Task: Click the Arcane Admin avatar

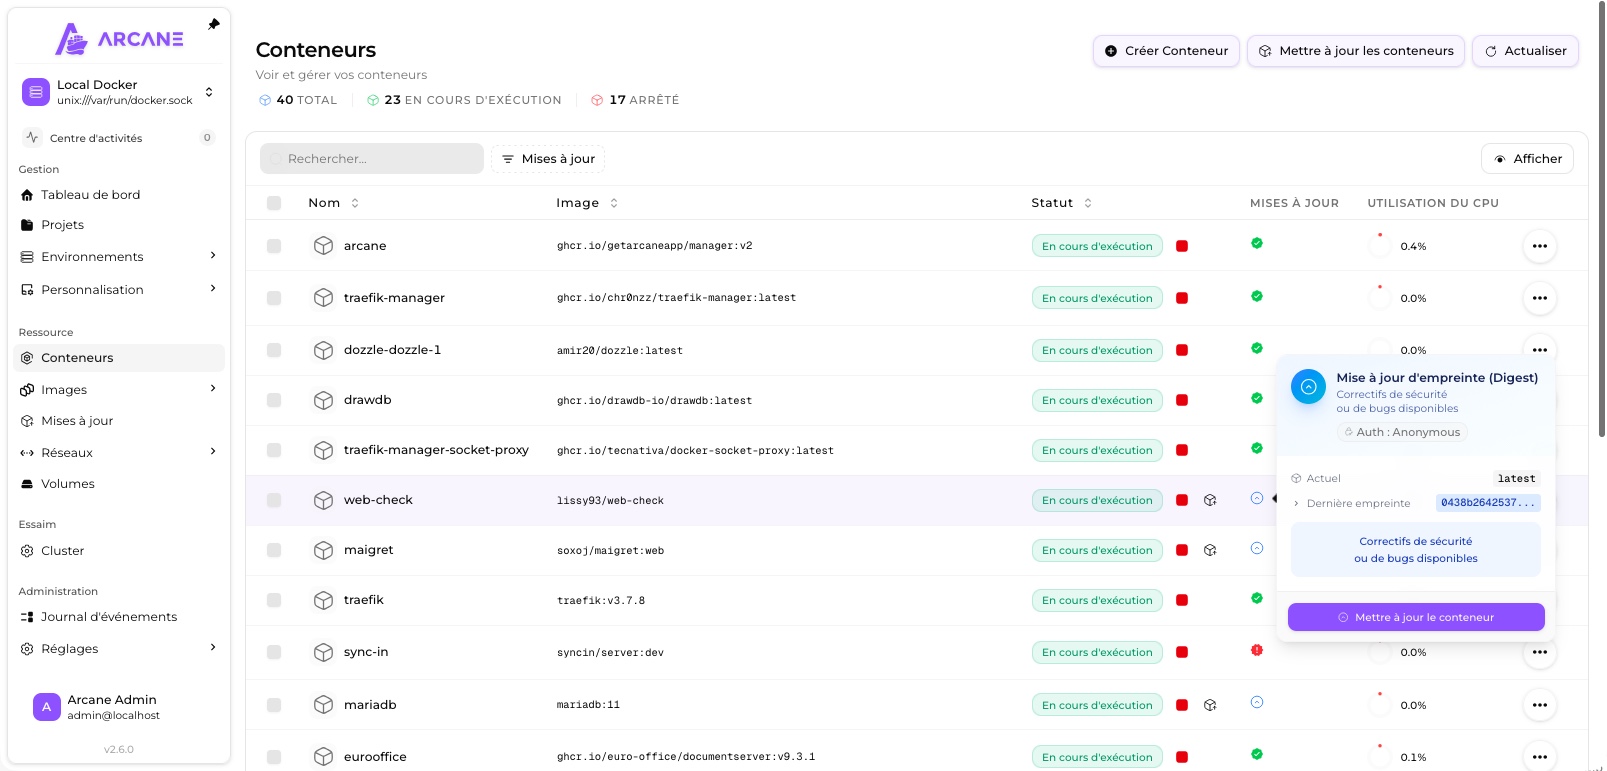Action: coord(46,707)
